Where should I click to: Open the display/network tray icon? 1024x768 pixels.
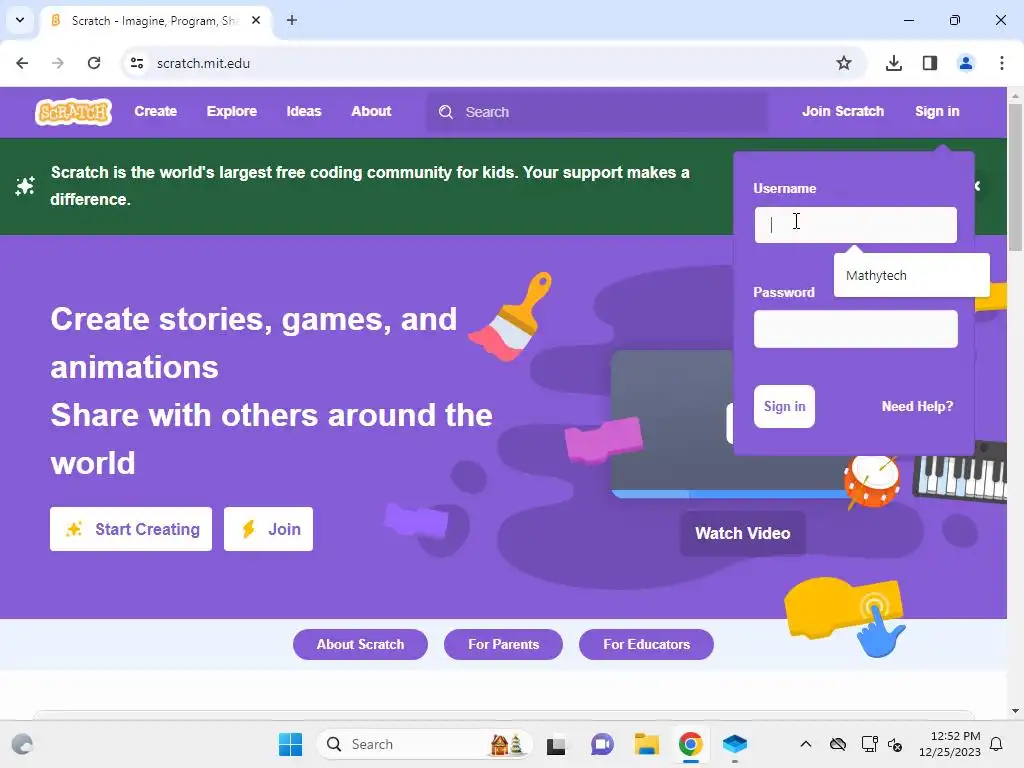coord(869,744)
